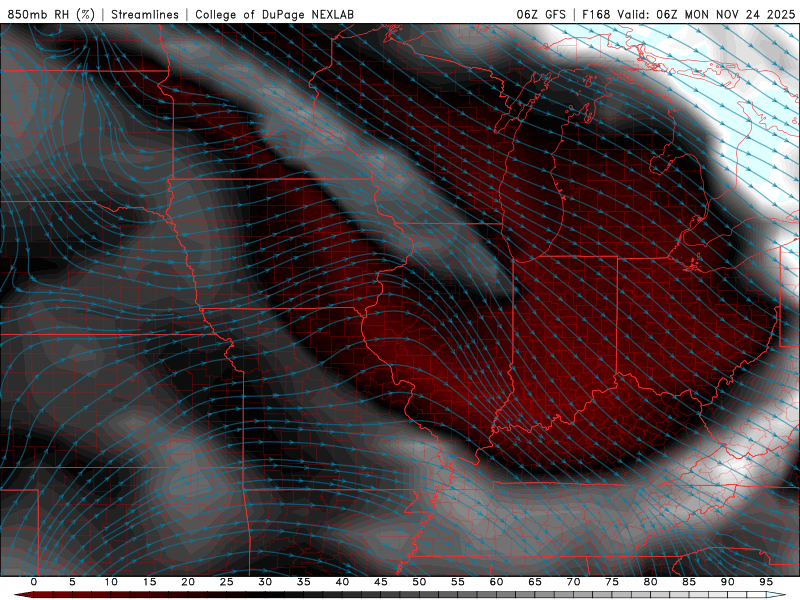Viewport: 800px width, 600px height.
Task: Click the "50" label on the color scale
Action: coord(419,582)
